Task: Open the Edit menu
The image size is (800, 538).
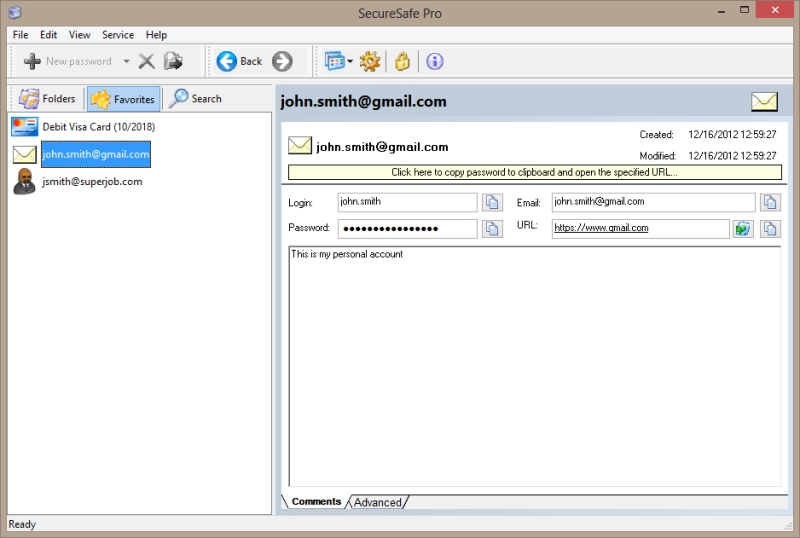Action: point(48,35)
